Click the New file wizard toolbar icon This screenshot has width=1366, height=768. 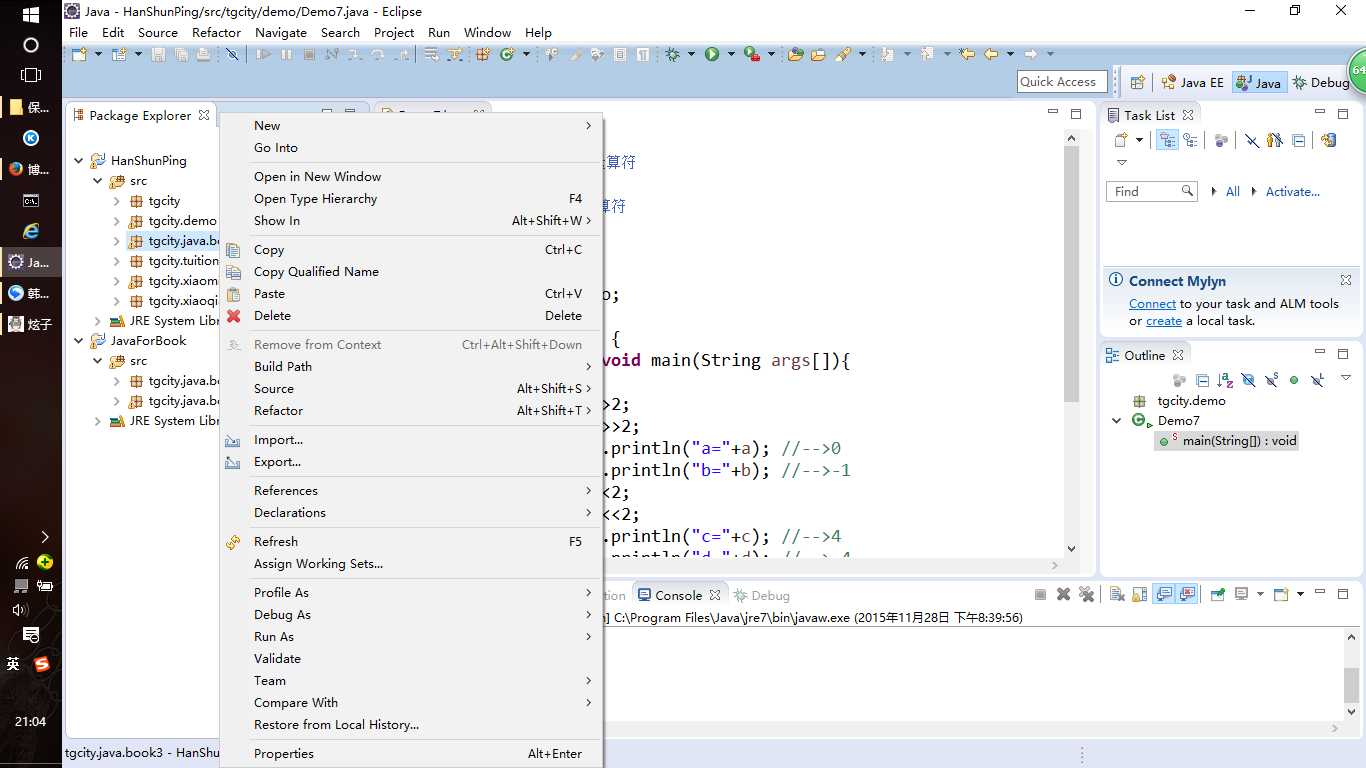[79, 54]
